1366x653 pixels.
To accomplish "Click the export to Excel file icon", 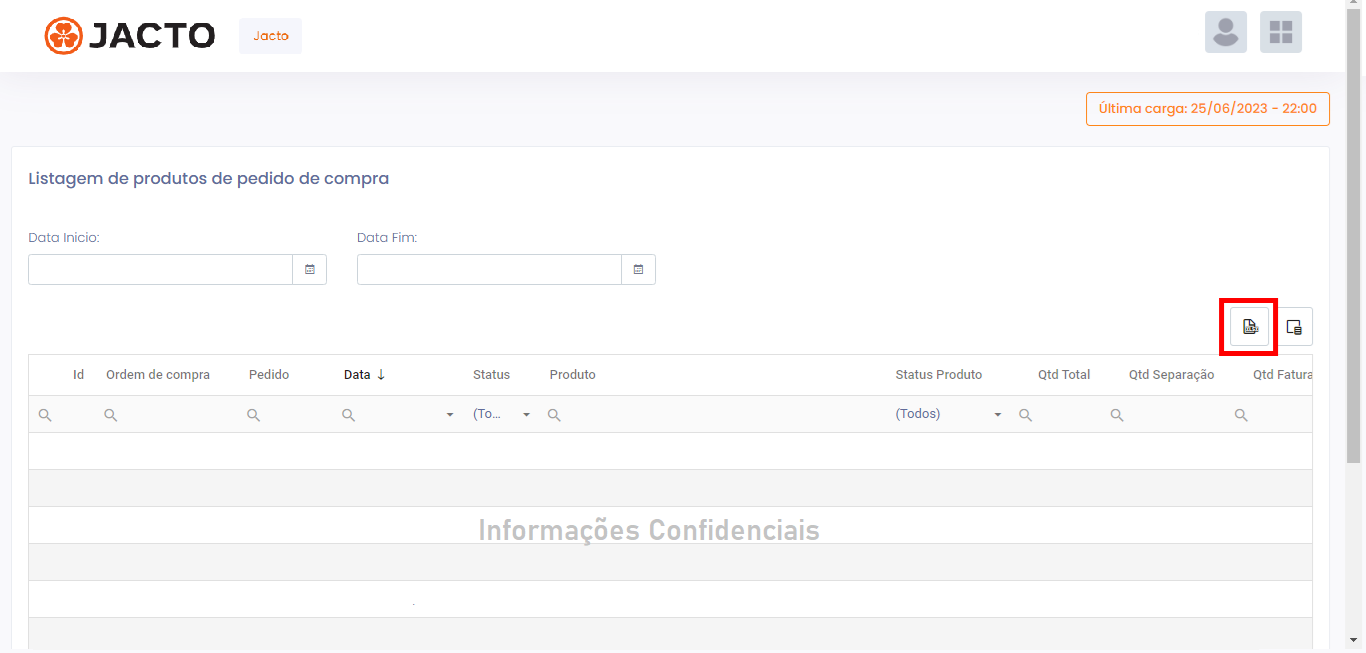I will 1249,327.
